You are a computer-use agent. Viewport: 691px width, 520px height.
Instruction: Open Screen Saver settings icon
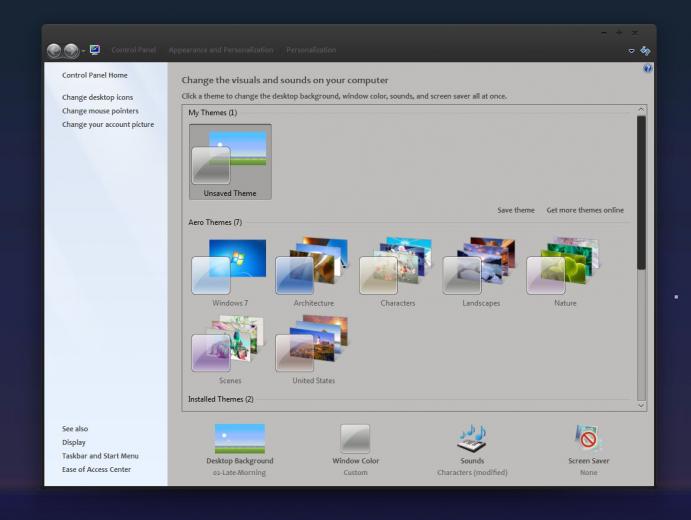tap(588, 438)
